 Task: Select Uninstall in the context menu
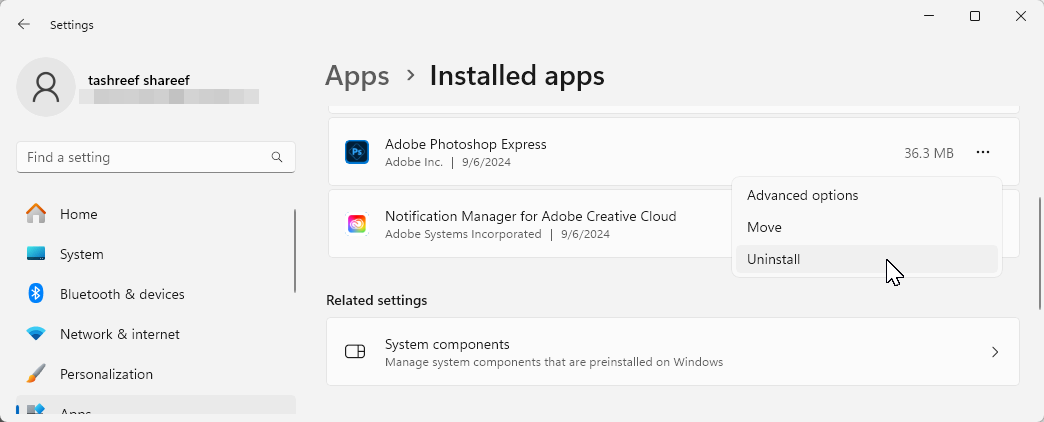(866, 259)
